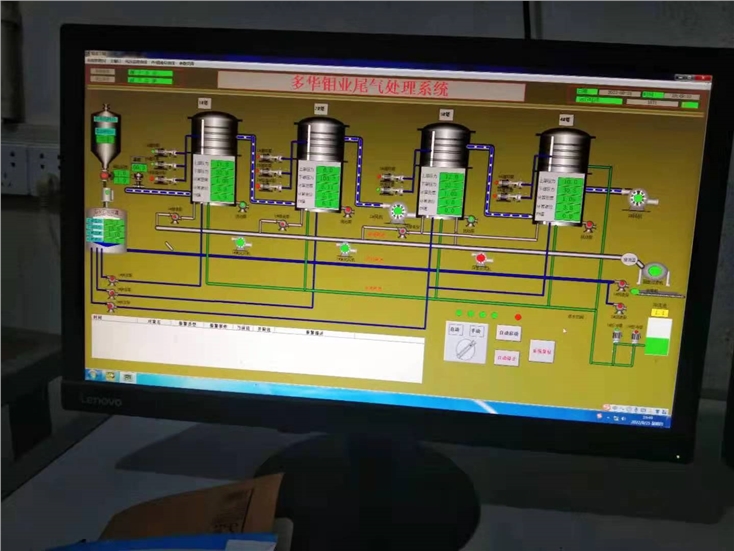Click the red pump indicator on the pipeline
Viewport: 734px width, 551px height.
coord(481,258)
